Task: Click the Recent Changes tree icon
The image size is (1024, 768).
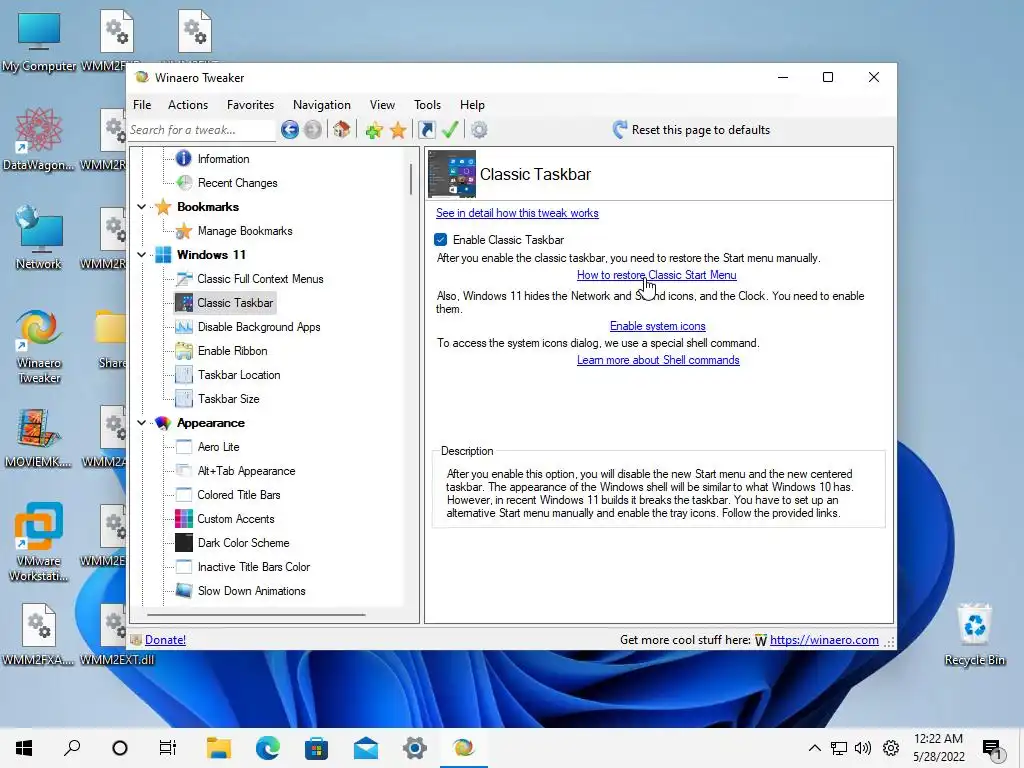Action: (x=184, y=183)
